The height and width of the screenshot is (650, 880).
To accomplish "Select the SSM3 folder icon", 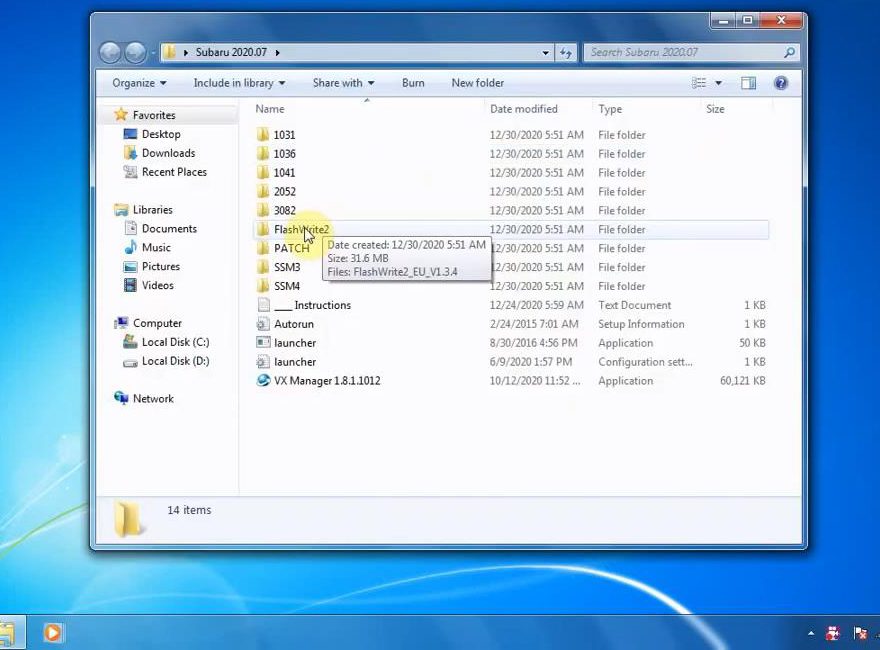I will [x=263, y=267].
